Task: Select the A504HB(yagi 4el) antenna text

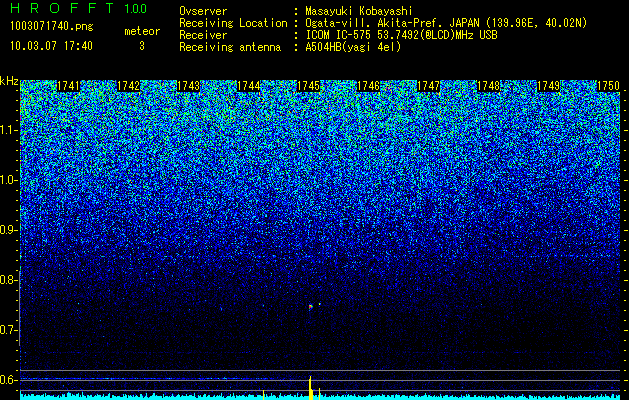Action: coord(353,47)
